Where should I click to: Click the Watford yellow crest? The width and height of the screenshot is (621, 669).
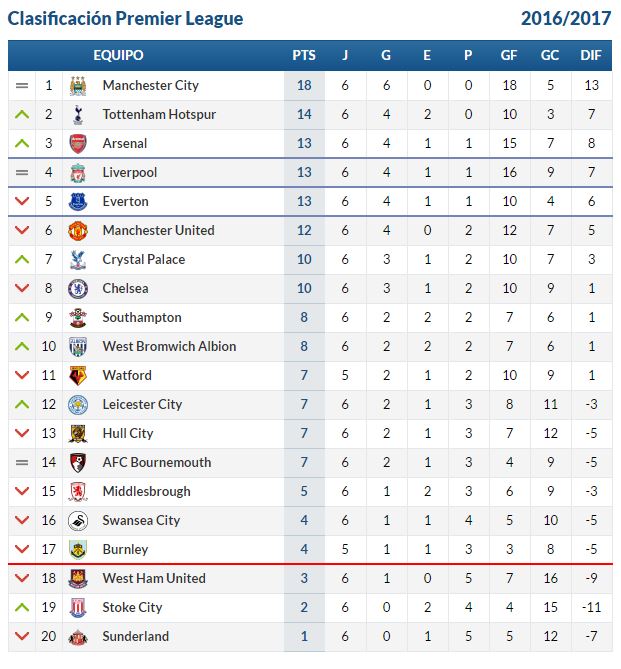(78, 376)
